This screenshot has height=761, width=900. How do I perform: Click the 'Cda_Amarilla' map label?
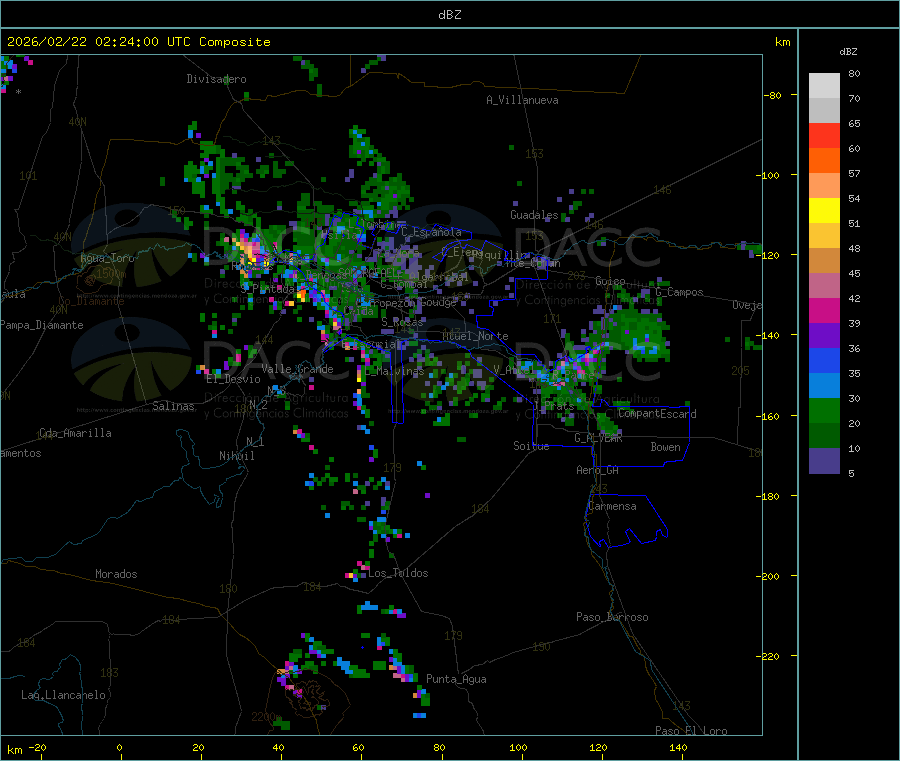(x=75, y=433)
